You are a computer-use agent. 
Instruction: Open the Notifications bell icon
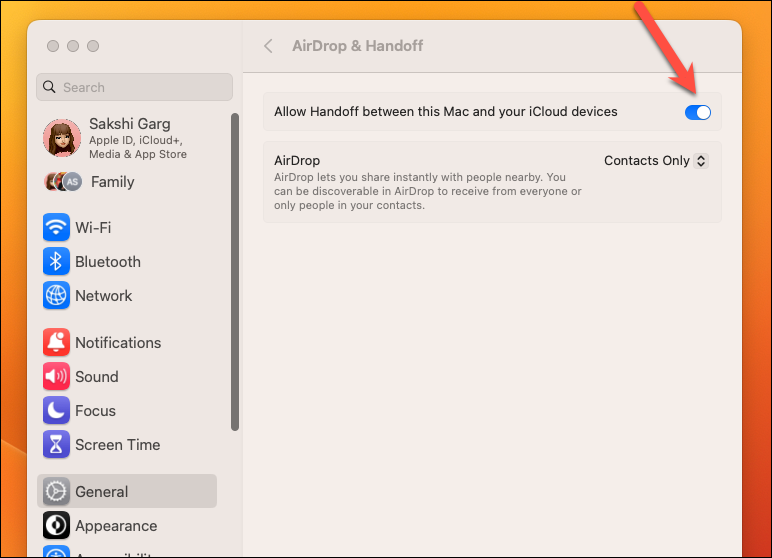pos(56,342)
